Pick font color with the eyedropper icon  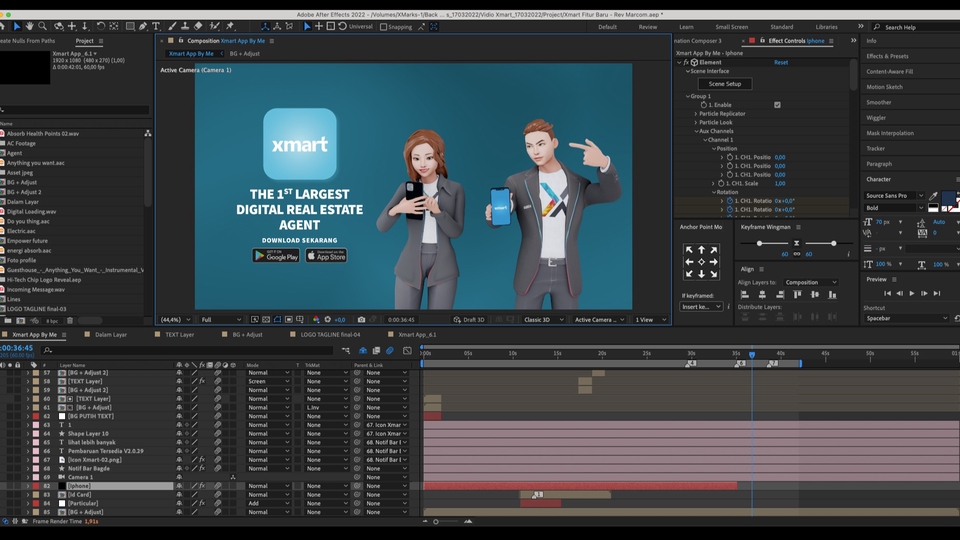(x=933, y=196)
